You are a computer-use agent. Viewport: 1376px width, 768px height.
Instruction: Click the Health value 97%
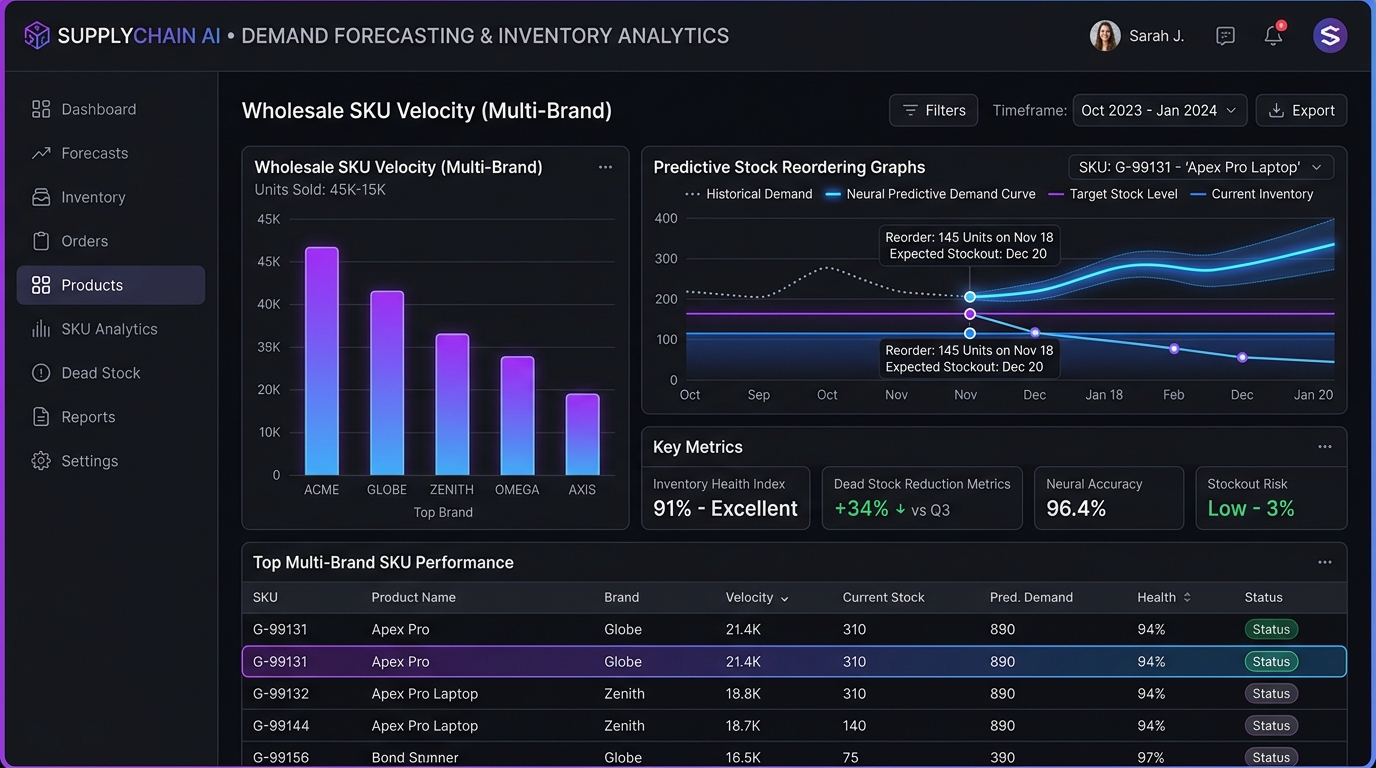(1151, 757)
